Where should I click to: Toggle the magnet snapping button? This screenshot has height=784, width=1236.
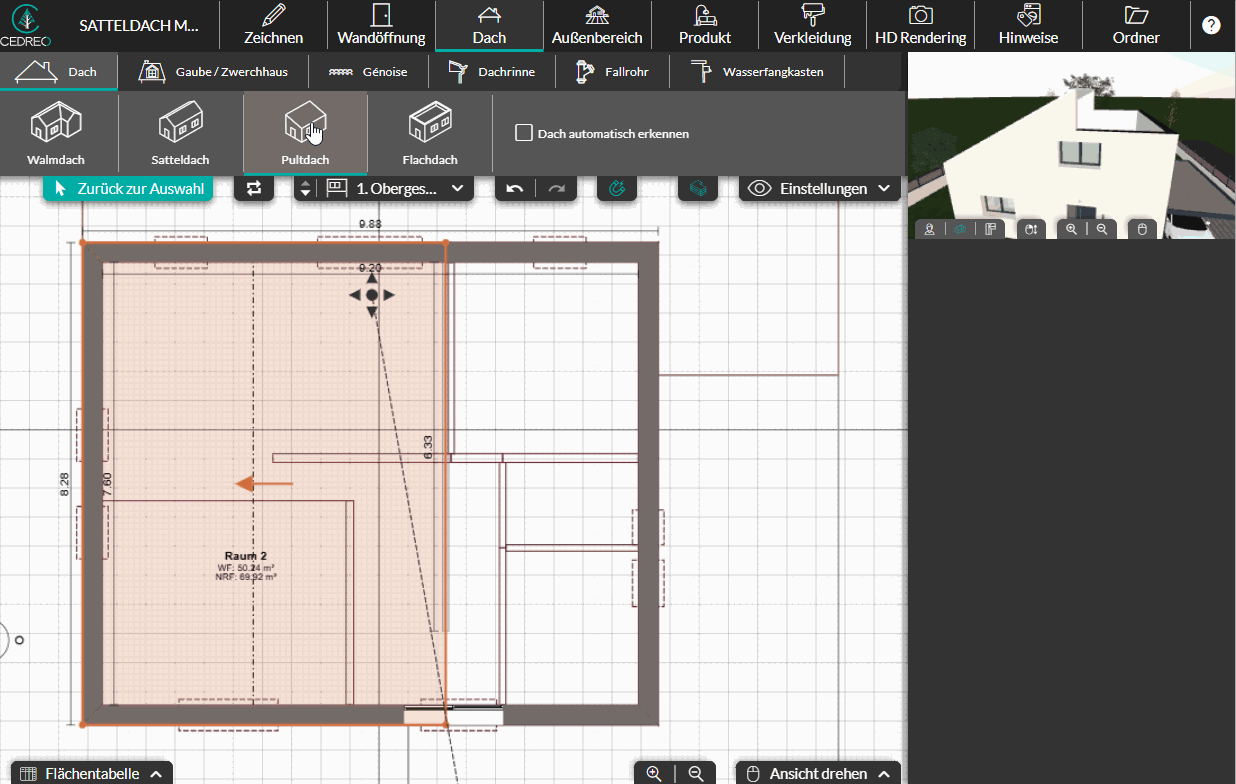point(617,188)
